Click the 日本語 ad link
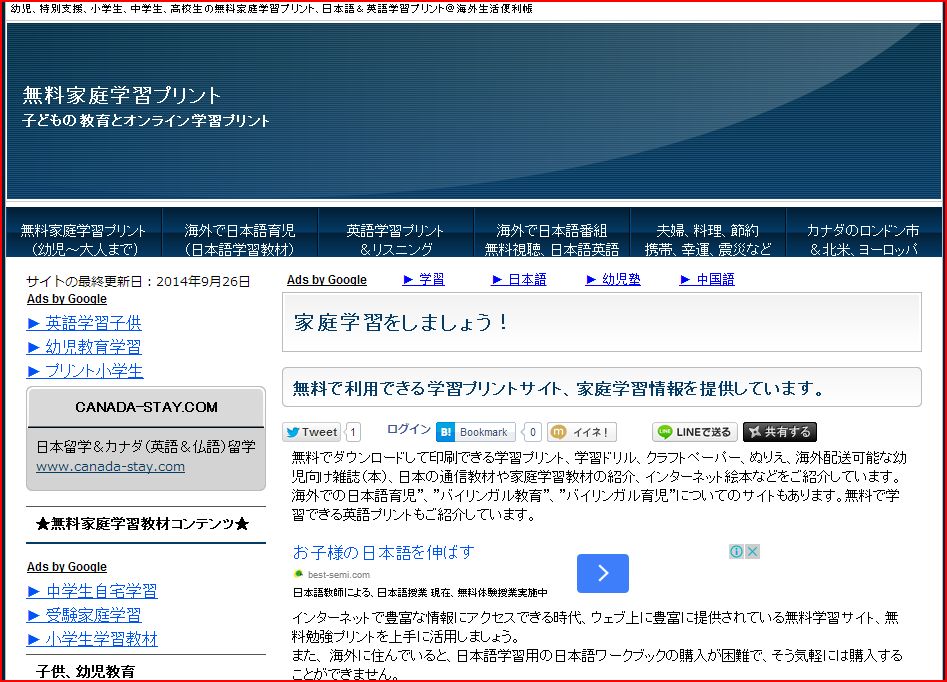This screenshot has height=682, width=947. (x=519, y=279)
